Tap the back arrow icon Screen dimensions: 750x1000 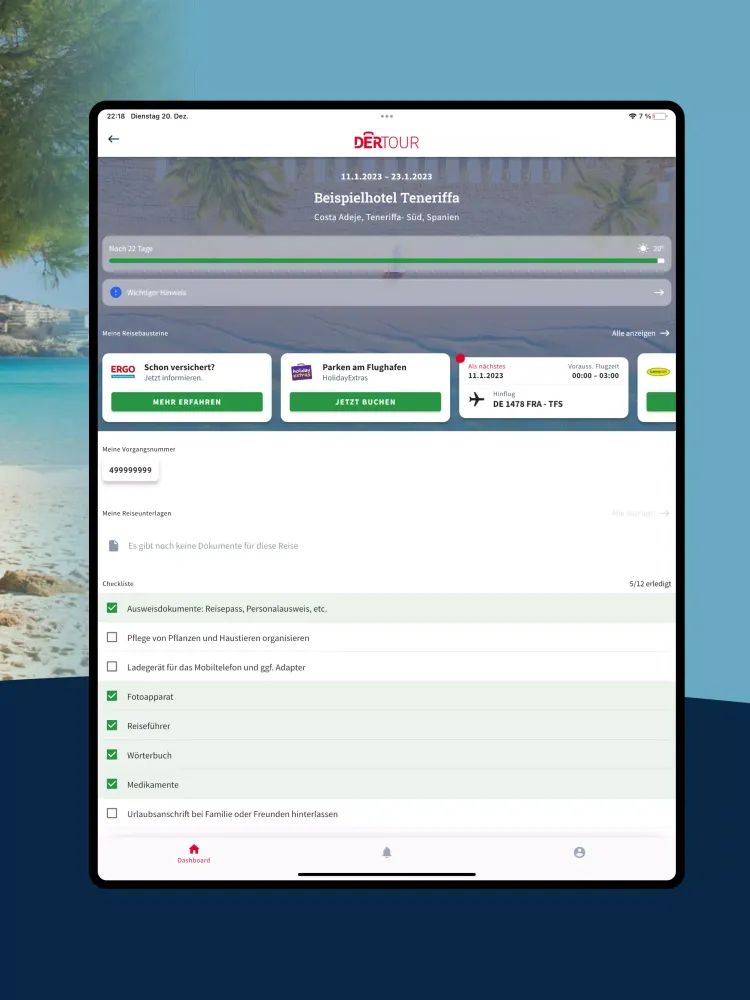coord(114,139)
